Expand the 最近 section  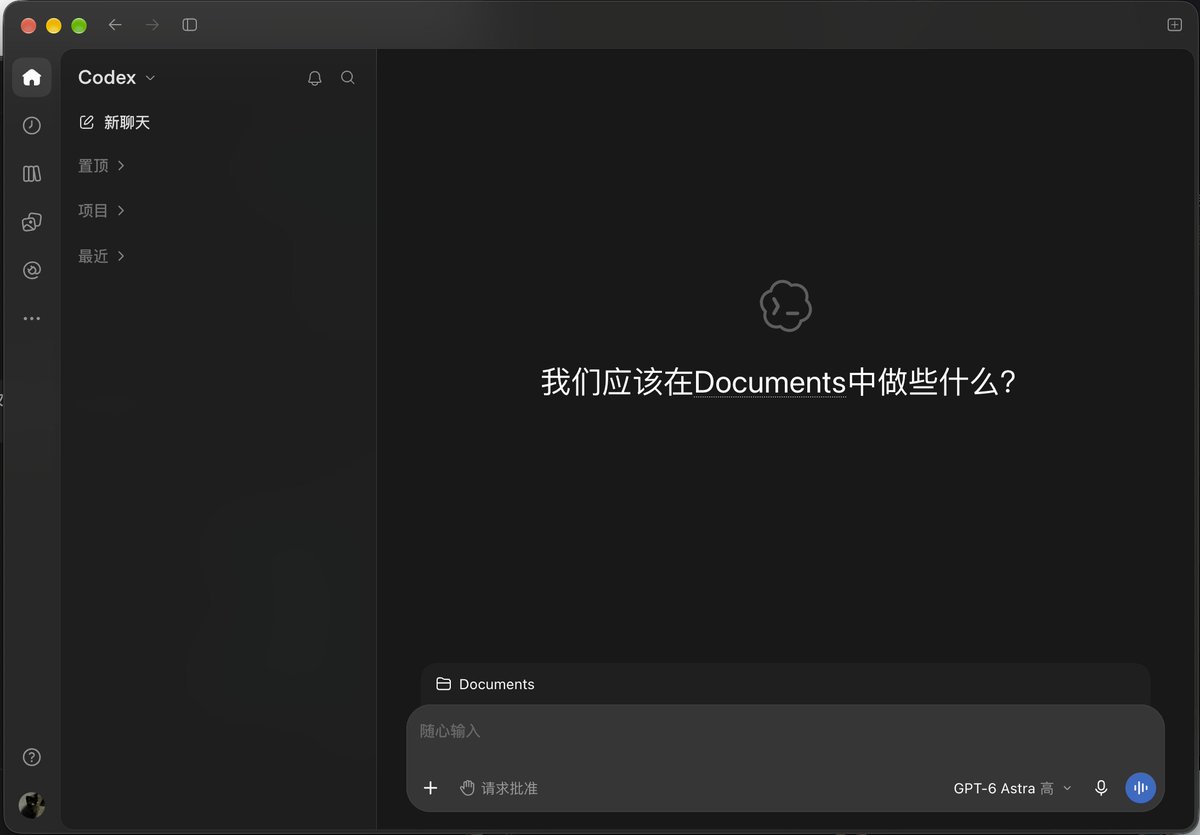pos(101,256)
